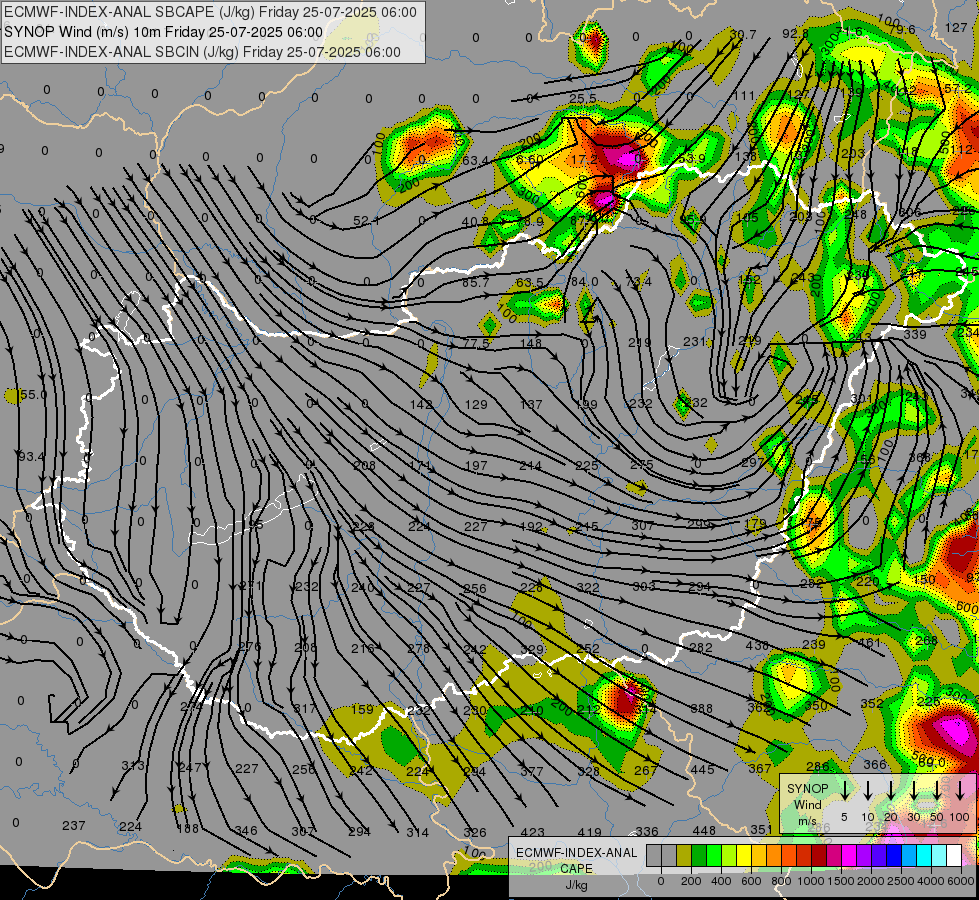Select the dark red swatch in CAPE legend
This screenshot has width=979, height=900.
click(x=819, y=856)
